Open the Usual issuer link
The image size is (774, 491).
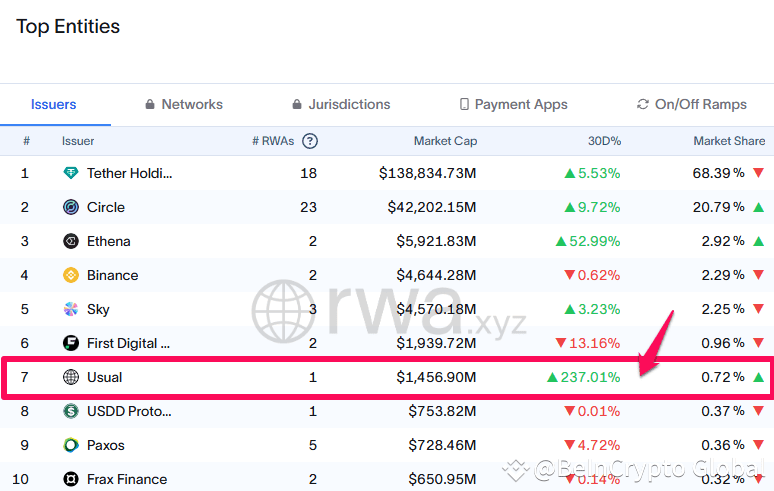coord(105,378)
